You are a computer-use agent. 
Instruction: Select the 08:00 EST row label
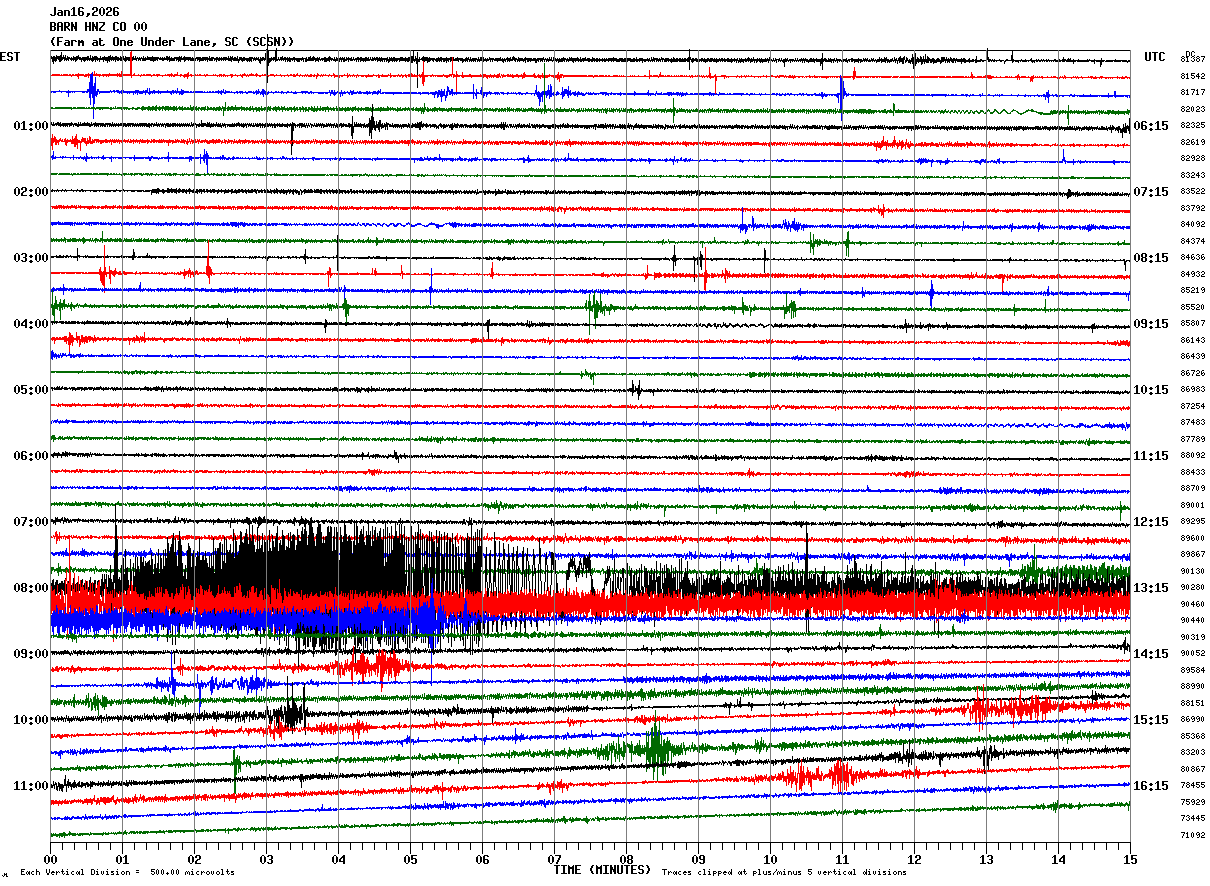[31, 588]
